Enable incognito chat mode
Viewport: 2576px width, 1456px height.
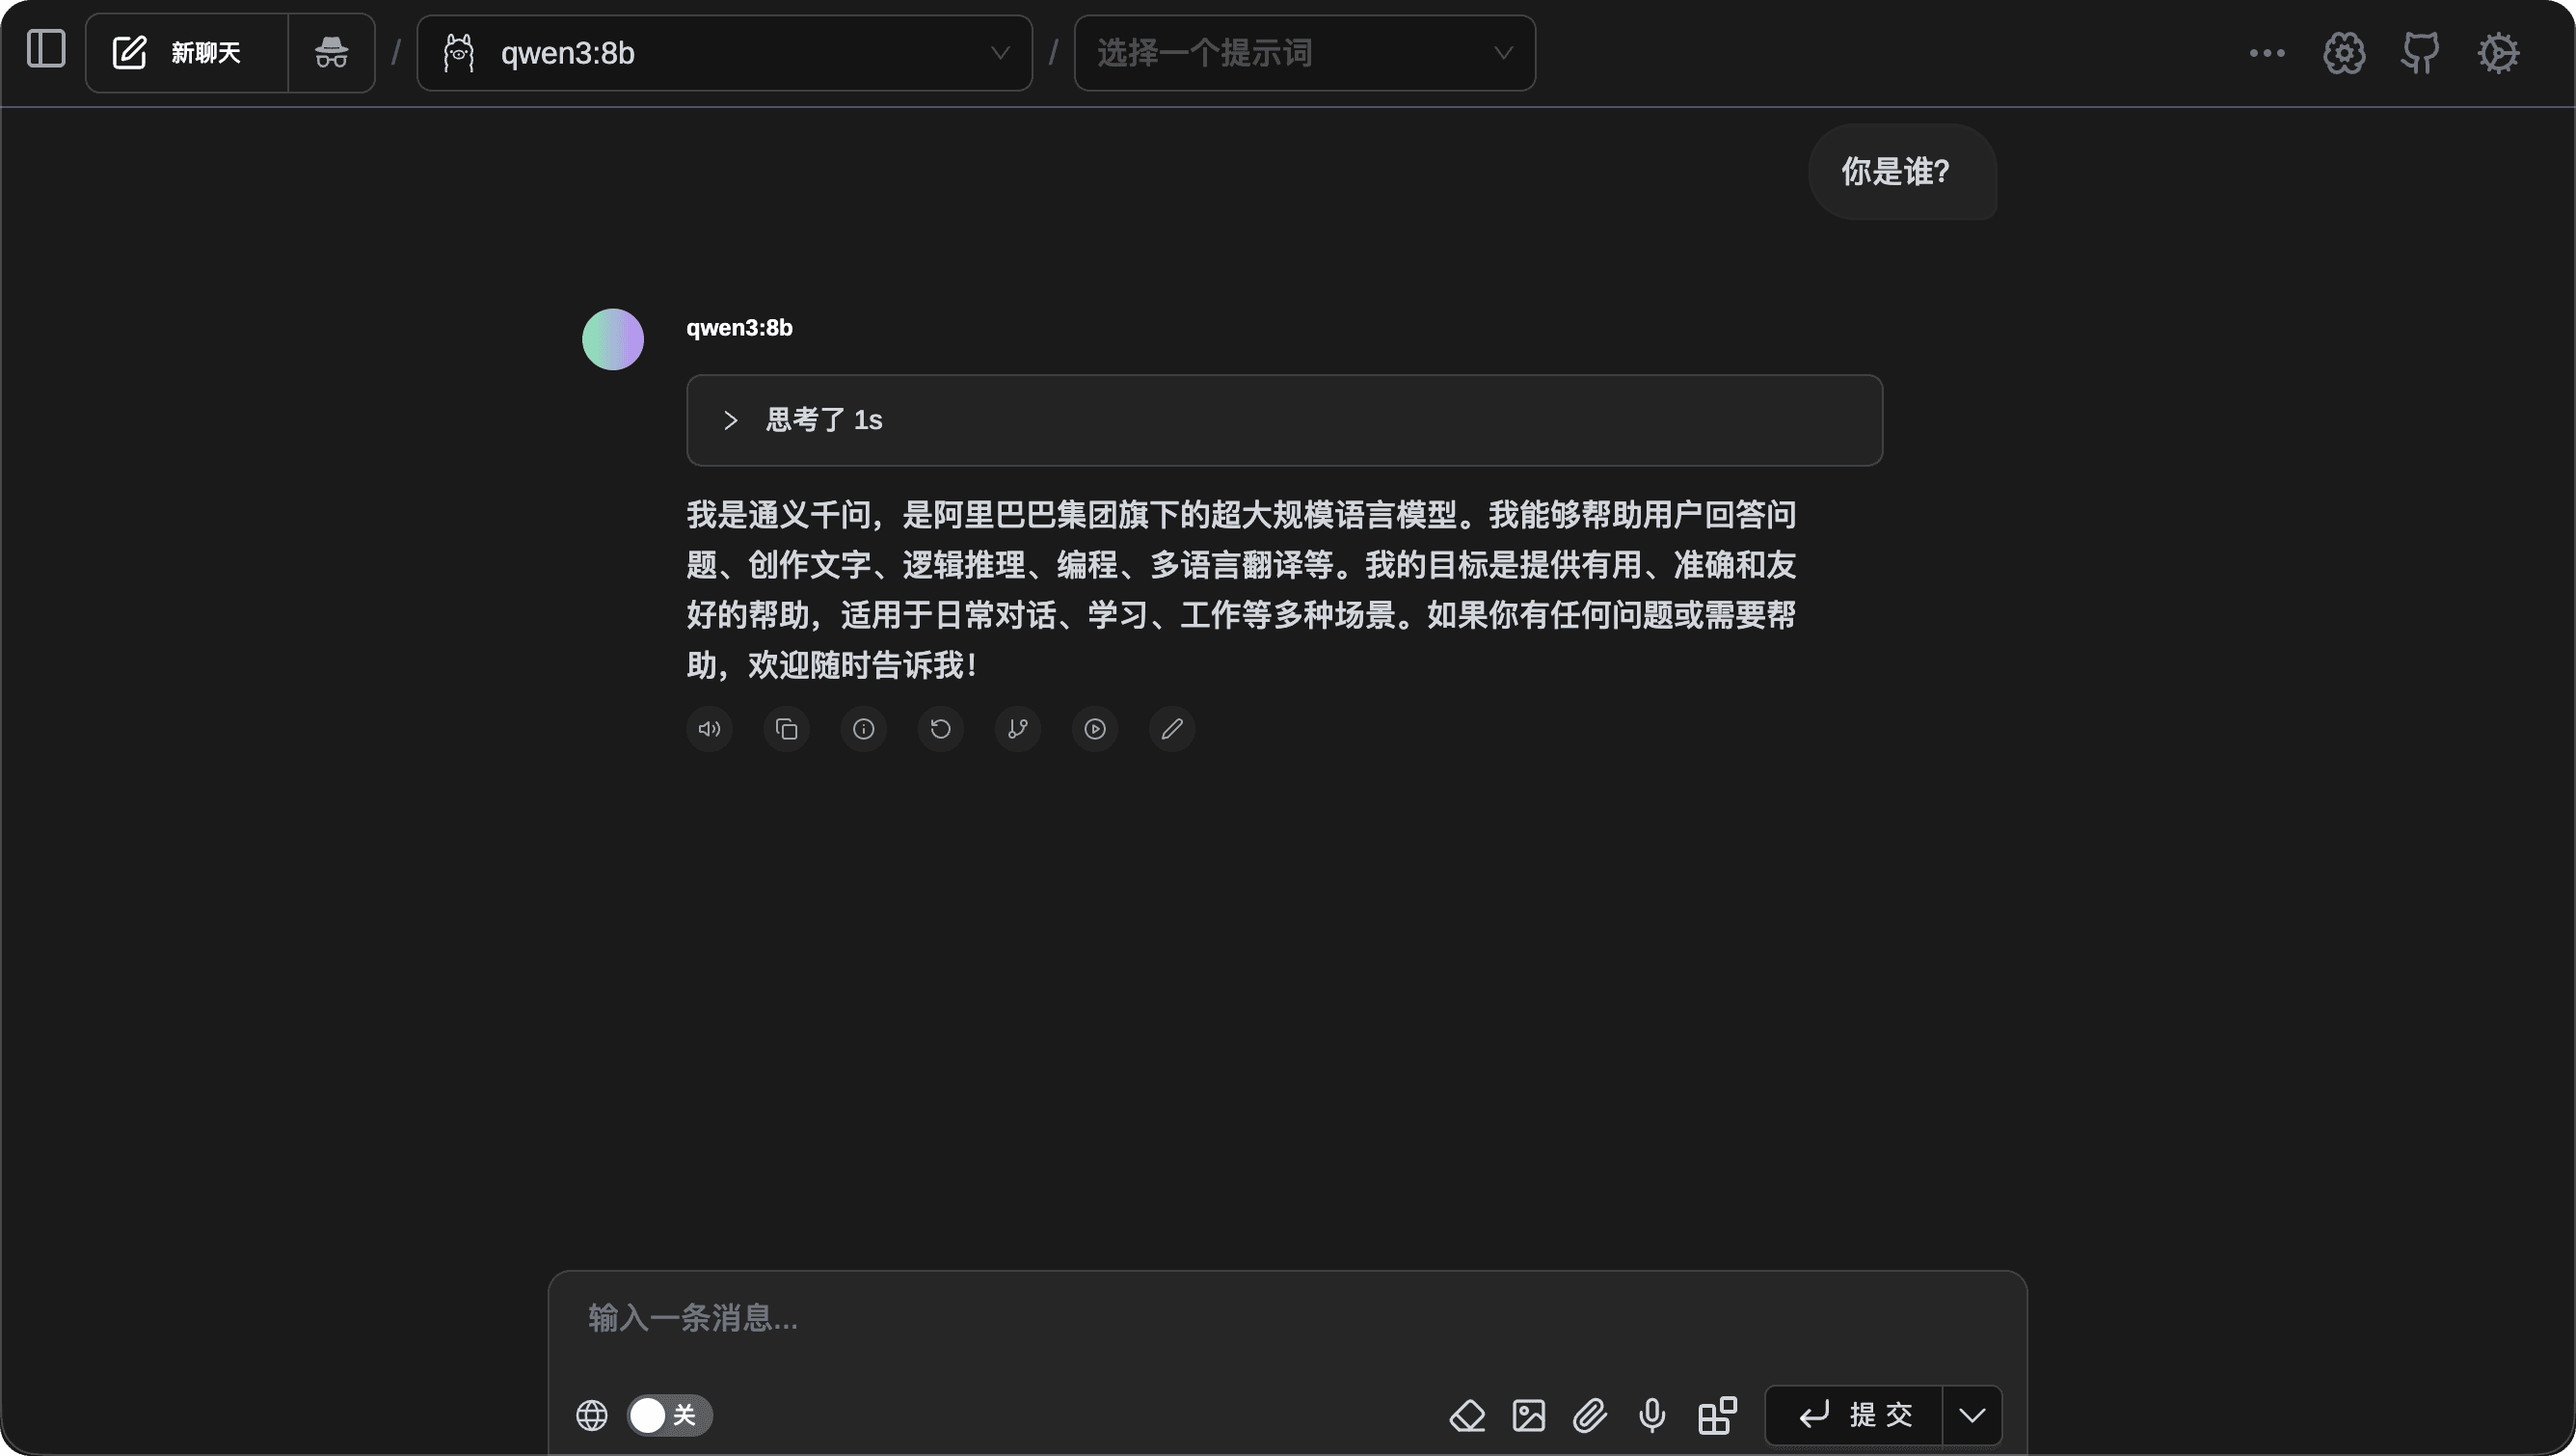point(330,52)
